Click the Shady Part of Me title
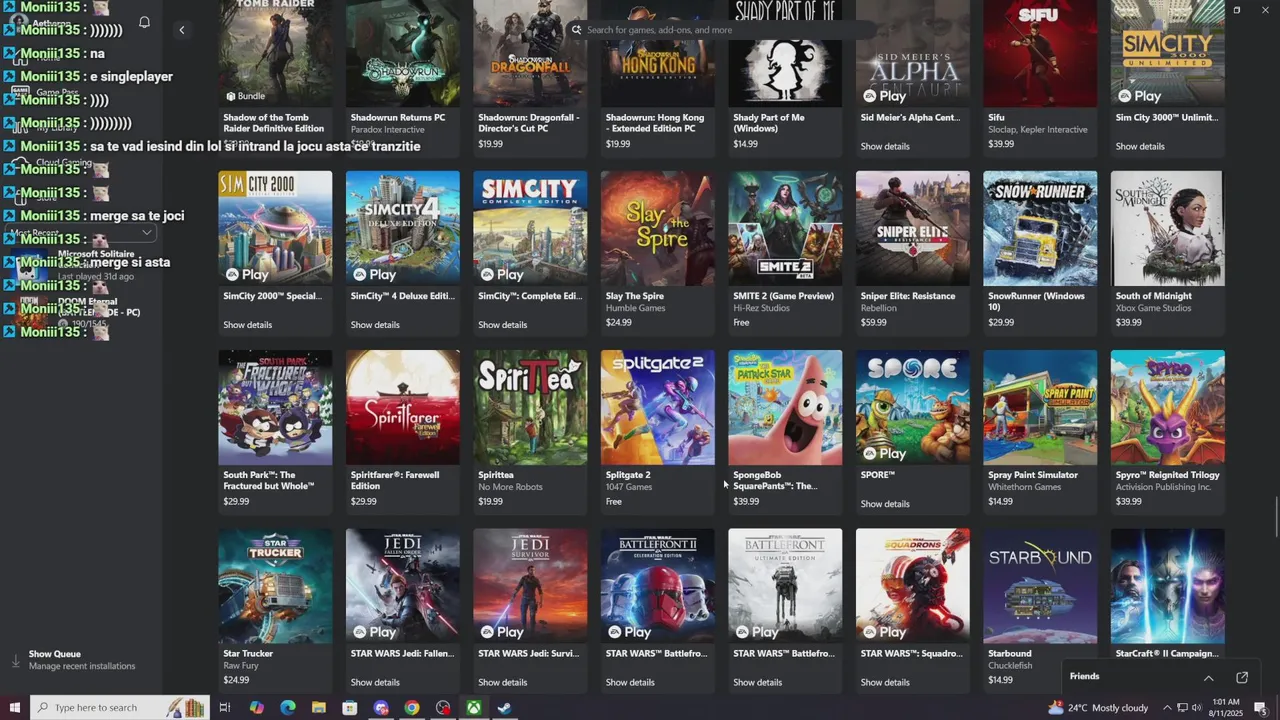Image resolution: width=1280 pixels, height=720 pixels. pyautogui.click(x=769, y=123)
